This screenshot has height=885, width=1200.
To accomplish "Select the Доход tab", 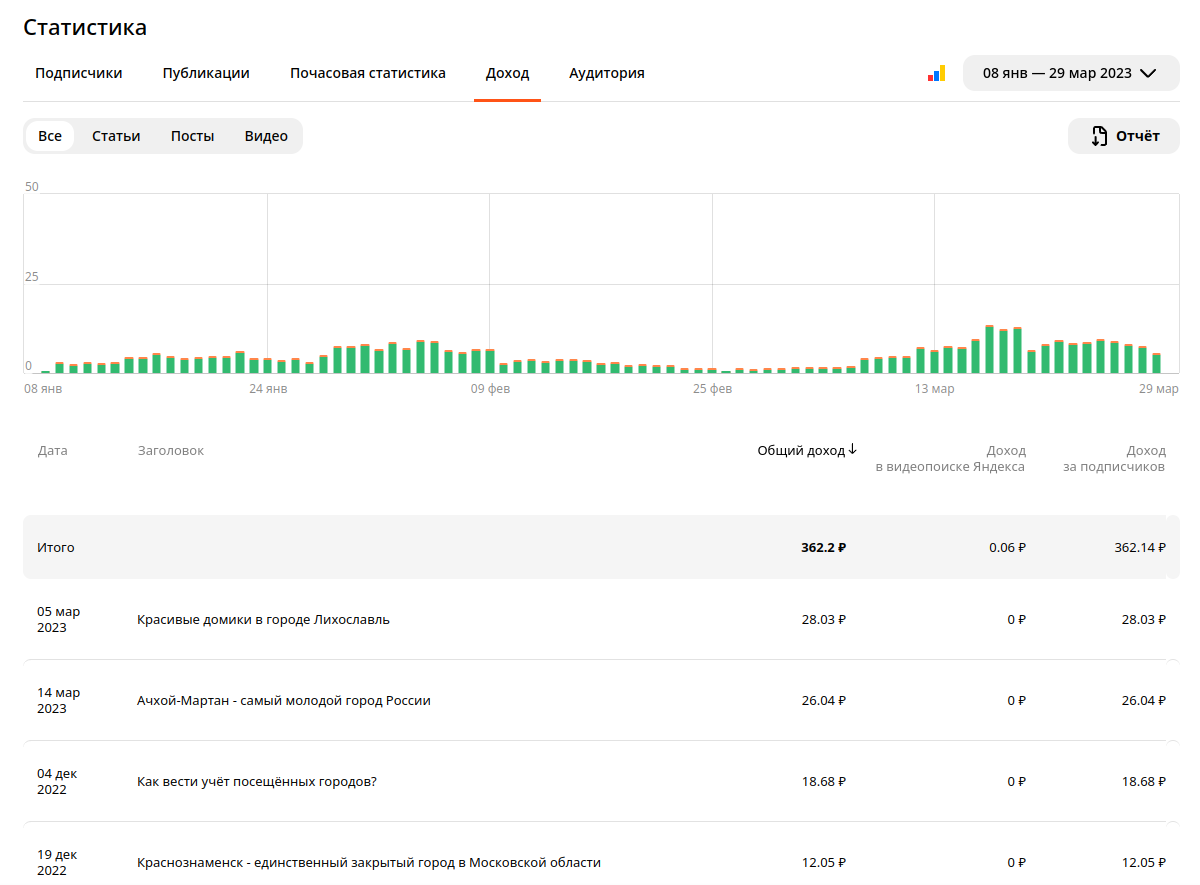I will 507,73.
